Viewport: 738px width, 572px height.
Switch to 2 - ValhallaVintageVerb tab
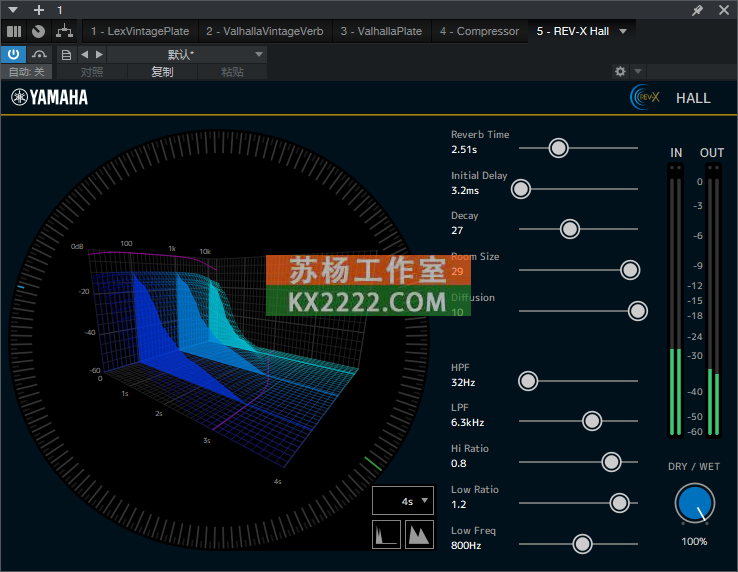pos(265,32)
